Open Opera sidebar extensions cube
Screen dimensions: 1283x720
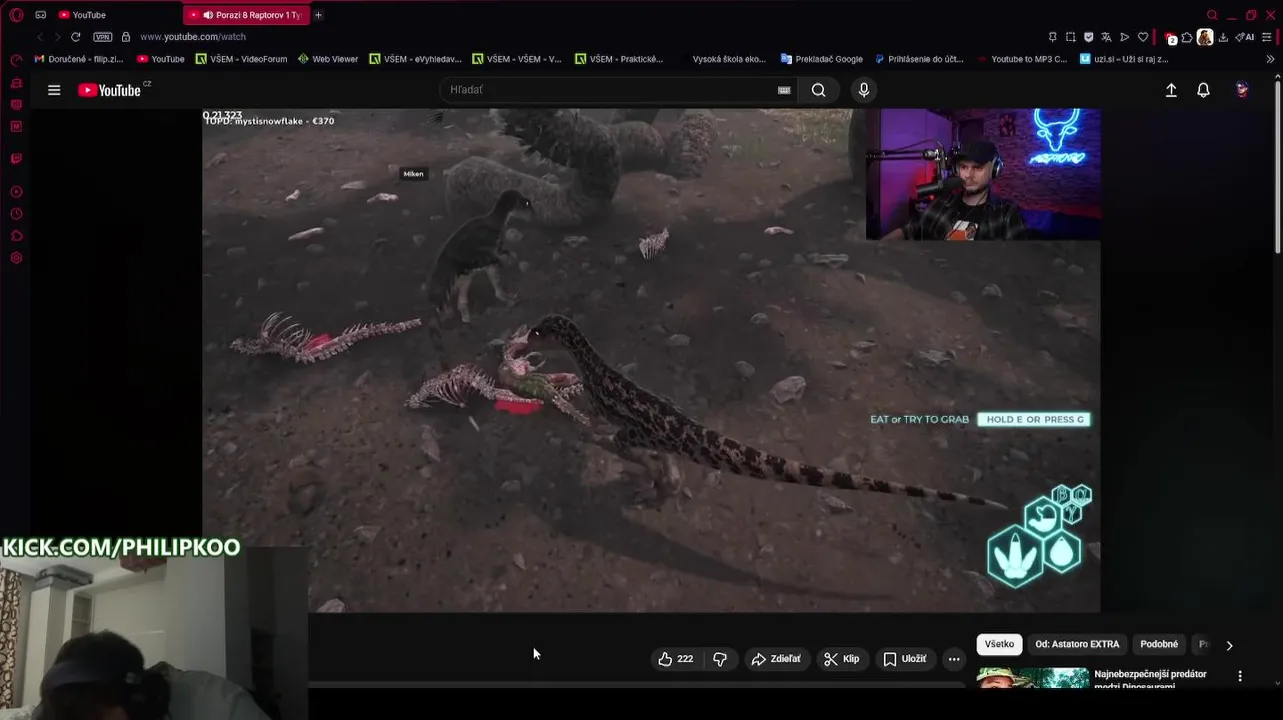[16, 236]
